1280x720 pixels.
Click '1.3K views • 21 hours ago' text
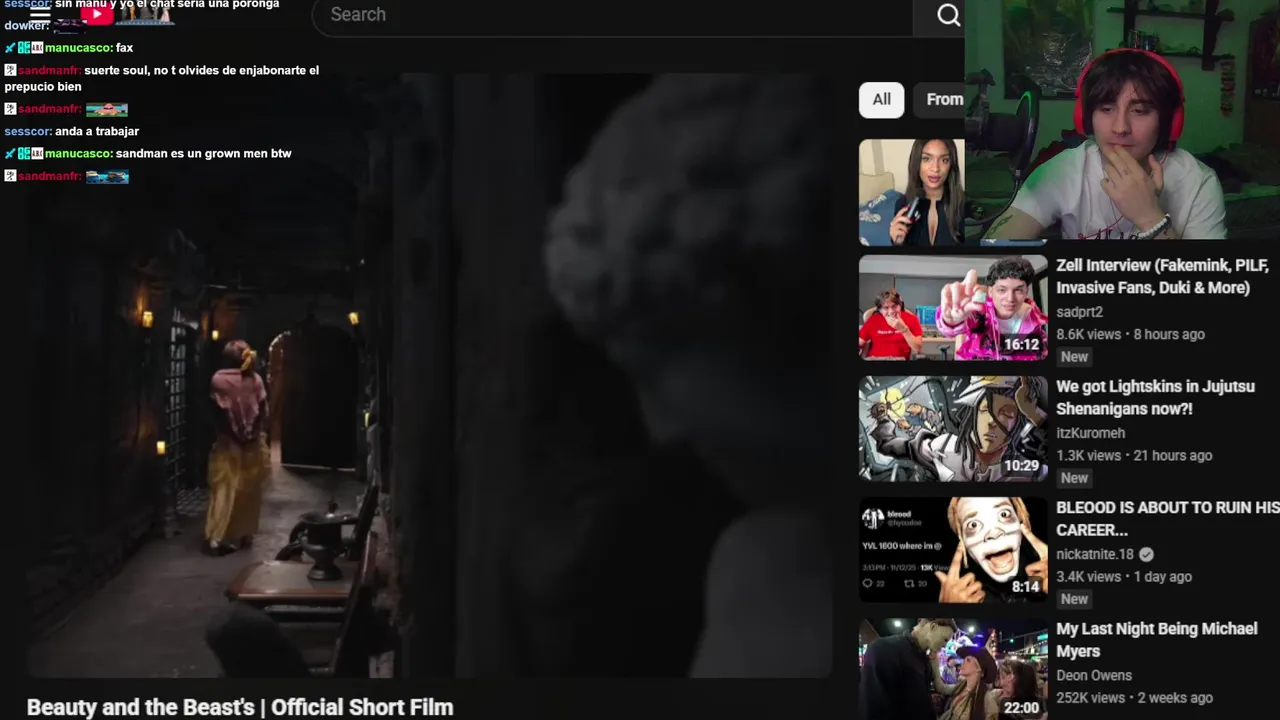tap(1134, 455)
